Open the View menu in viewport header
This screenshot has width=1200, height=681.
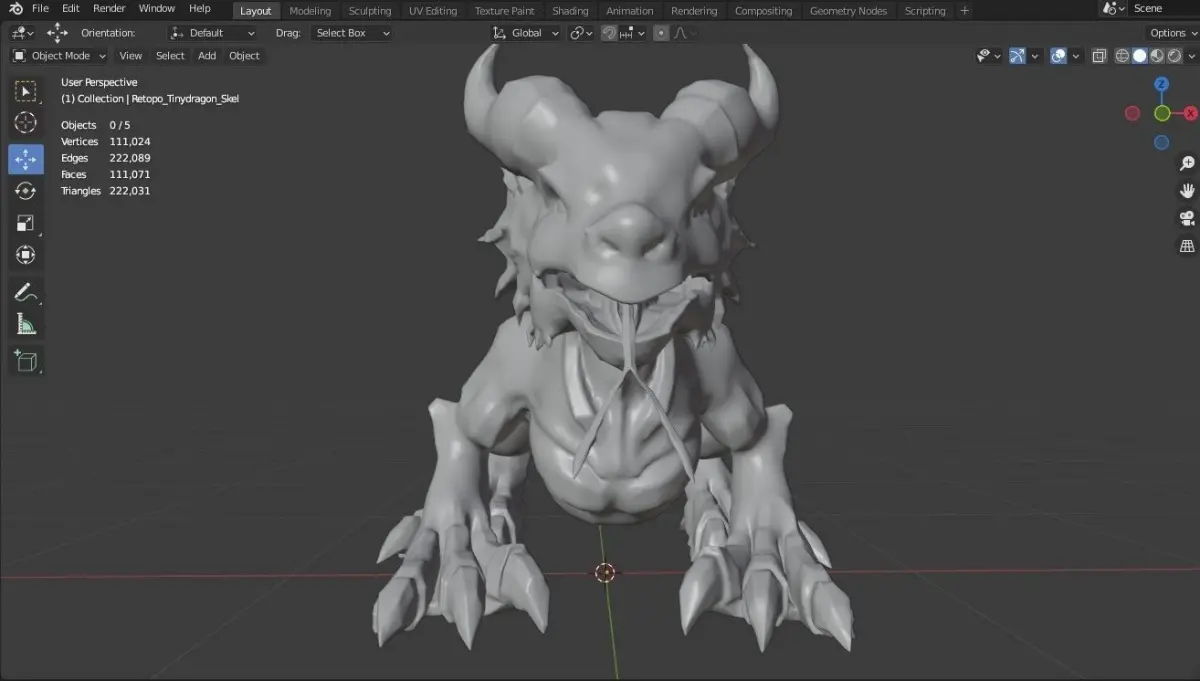click(131, 56)
